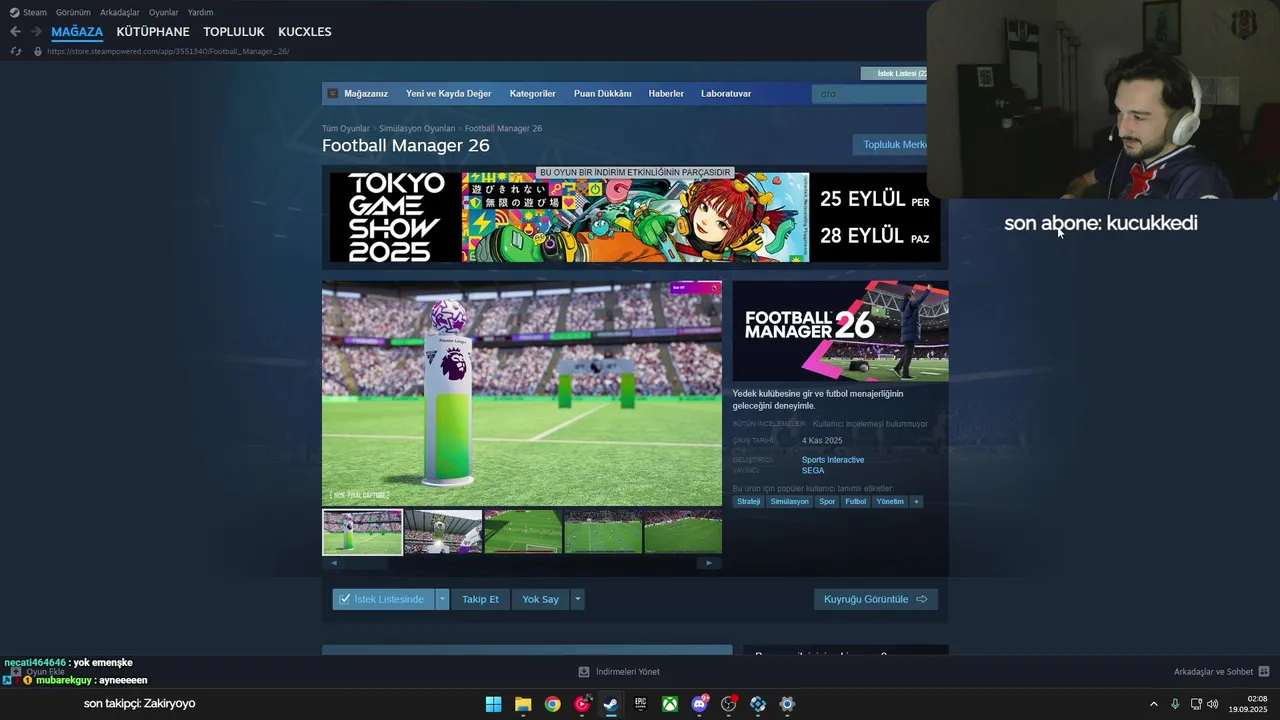Open Puan Dükkânı in the store nav

(x=603, y=94)
